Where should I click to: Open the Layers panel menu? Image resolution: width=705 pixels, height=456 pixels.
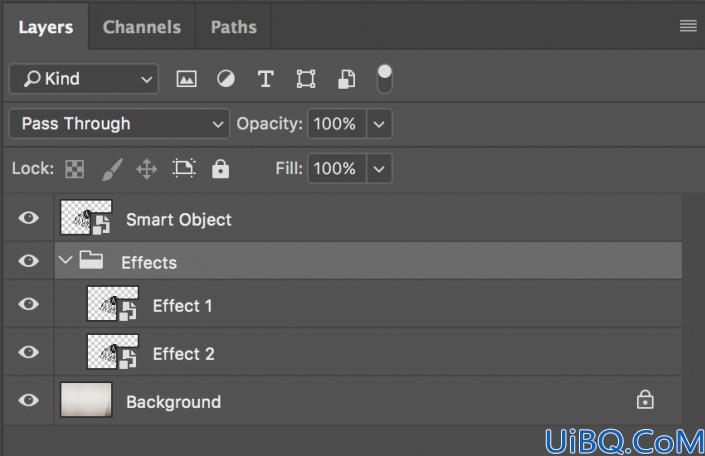point(688,26)
